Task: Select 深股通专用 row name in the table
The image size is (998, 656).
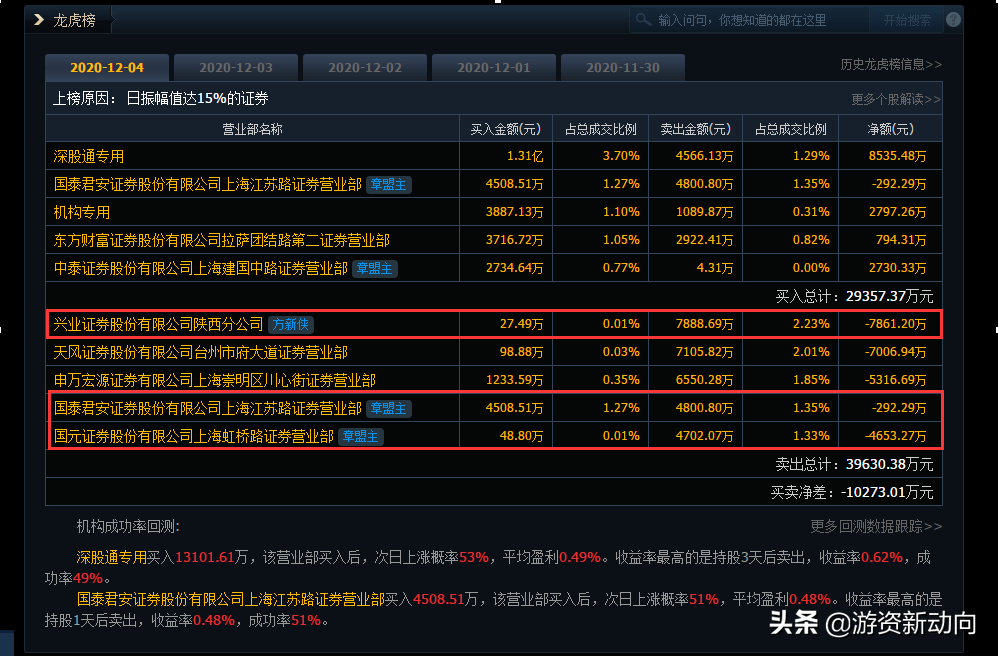Action: (88, 157)
